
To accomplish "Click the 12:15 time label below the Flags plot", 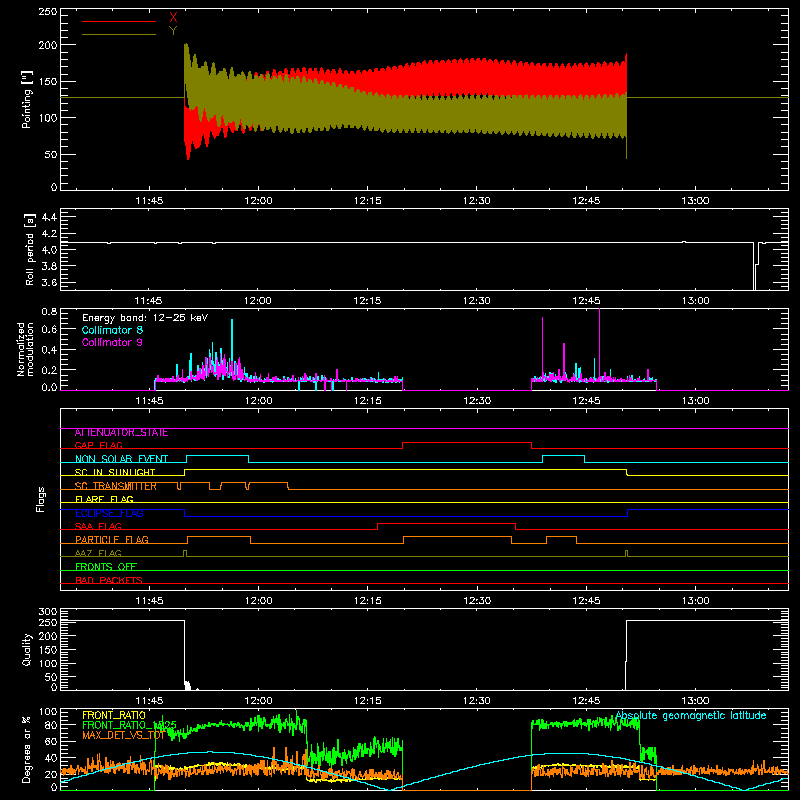I will click(367, 601).
